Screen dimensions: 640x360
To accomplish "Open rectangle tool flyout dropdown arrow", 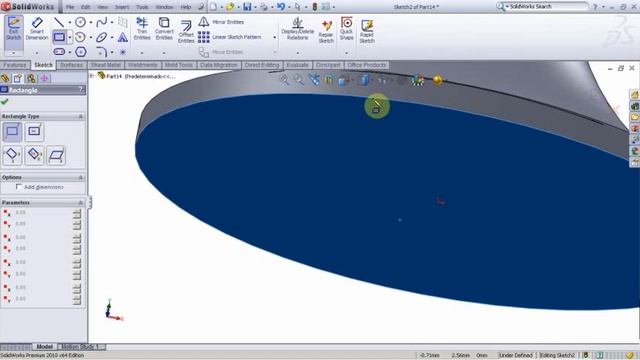I will coord(70,38).
